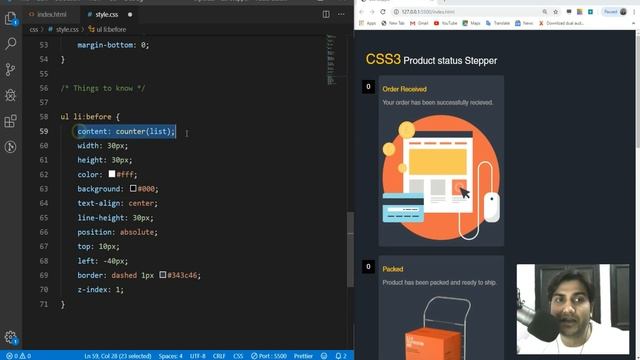Image resolution: width=640 pixels, height=360 pixels.
Task: Click the errors and warnings status item
Action: (18, 356)
